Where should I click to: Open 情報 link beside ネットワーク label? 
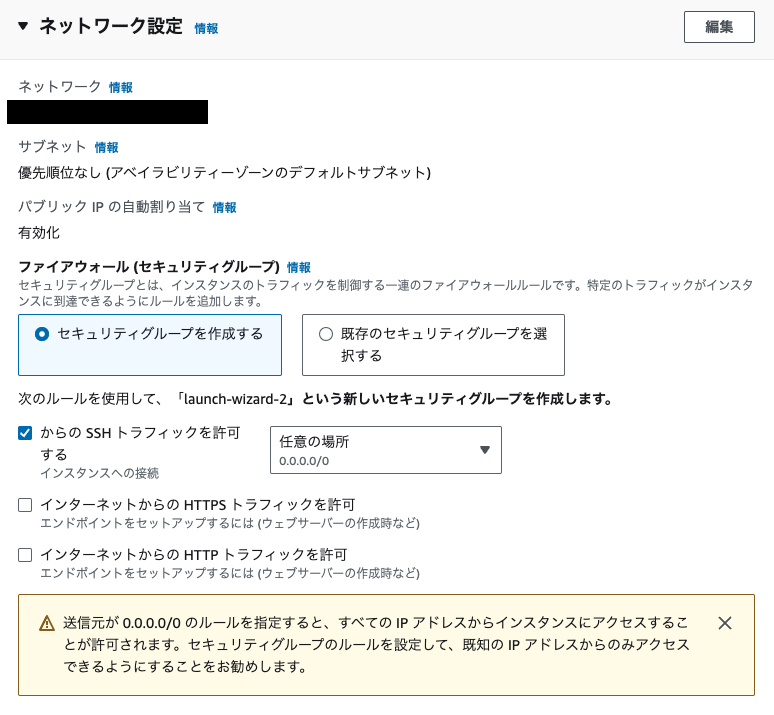120,88
